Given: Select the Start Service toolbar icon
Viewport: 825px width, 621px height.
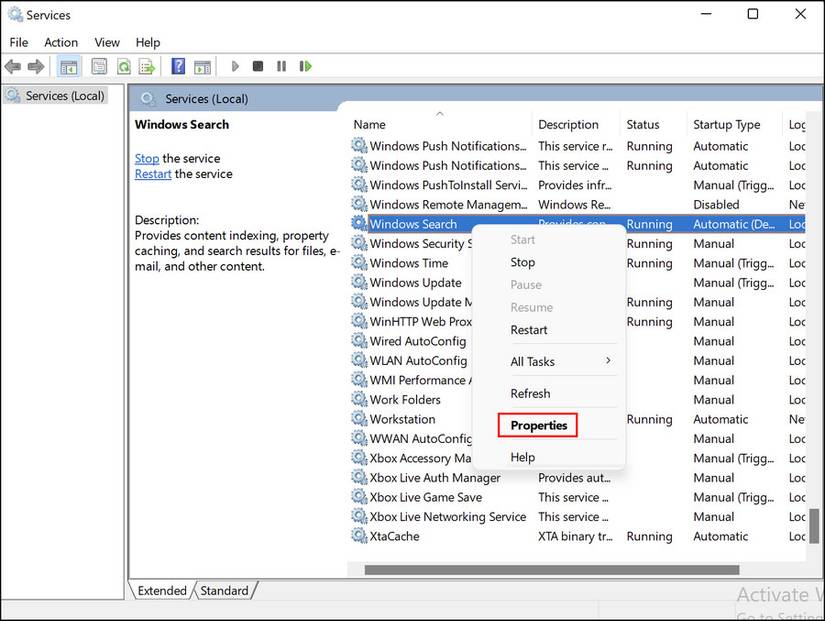Looking at the screenshot, I should click(234, 66).
